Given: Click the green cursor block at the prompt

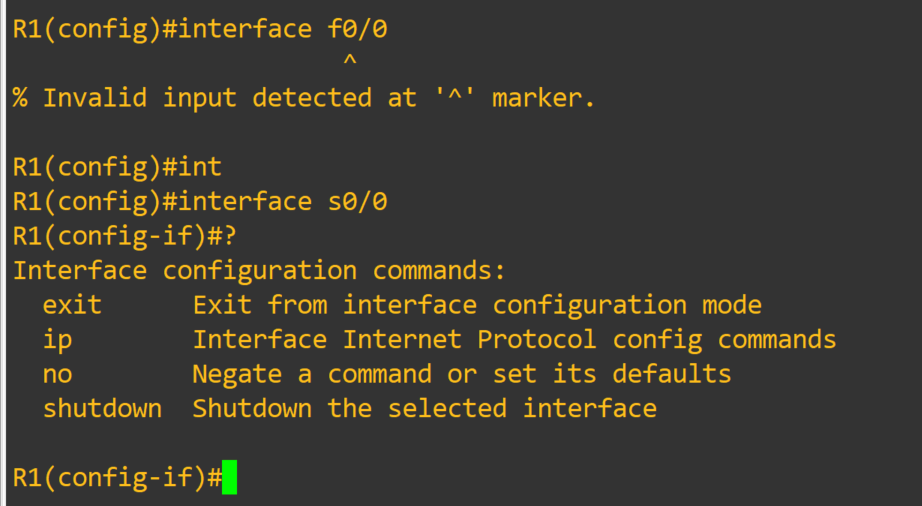Looking at the screenshot, I should coord(229,478).
